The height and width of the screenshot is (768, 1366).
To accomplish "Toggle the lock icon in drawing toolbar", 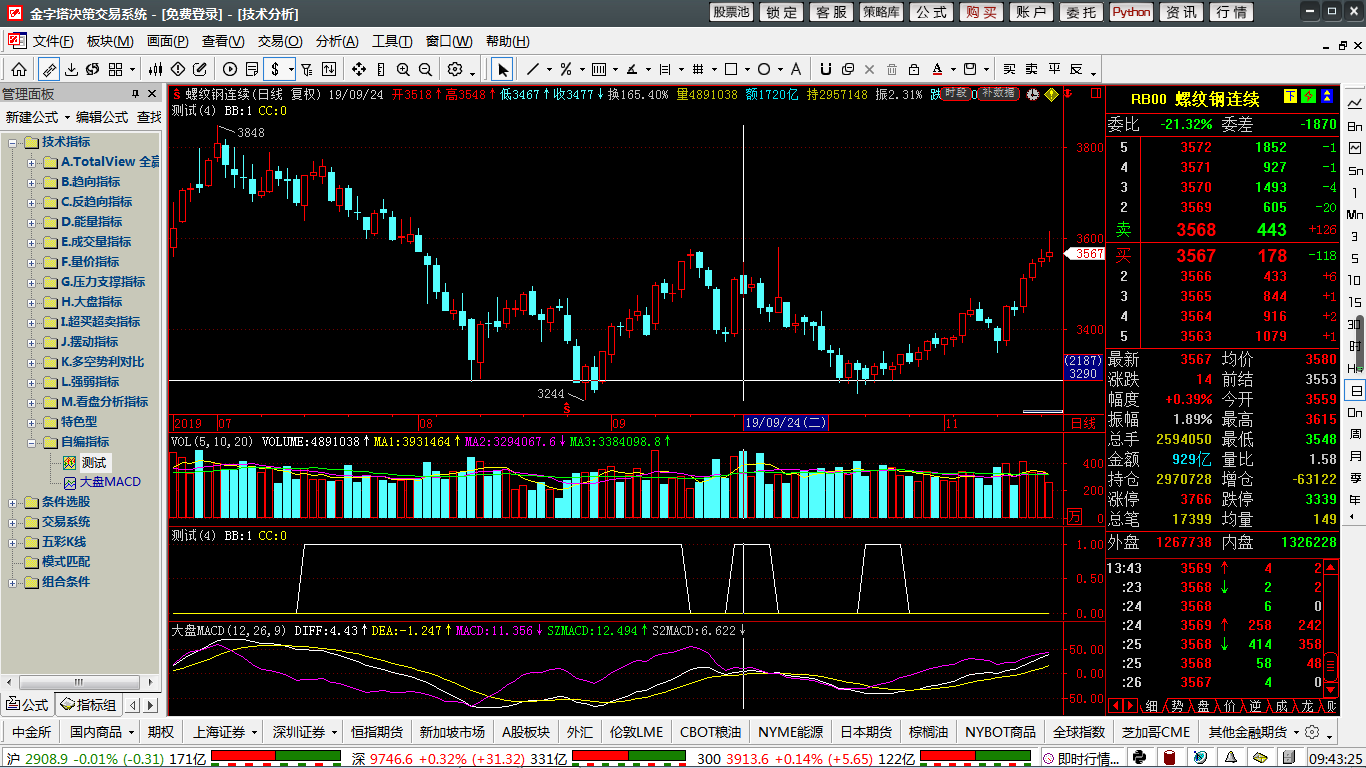I will [x=914, y=69].
